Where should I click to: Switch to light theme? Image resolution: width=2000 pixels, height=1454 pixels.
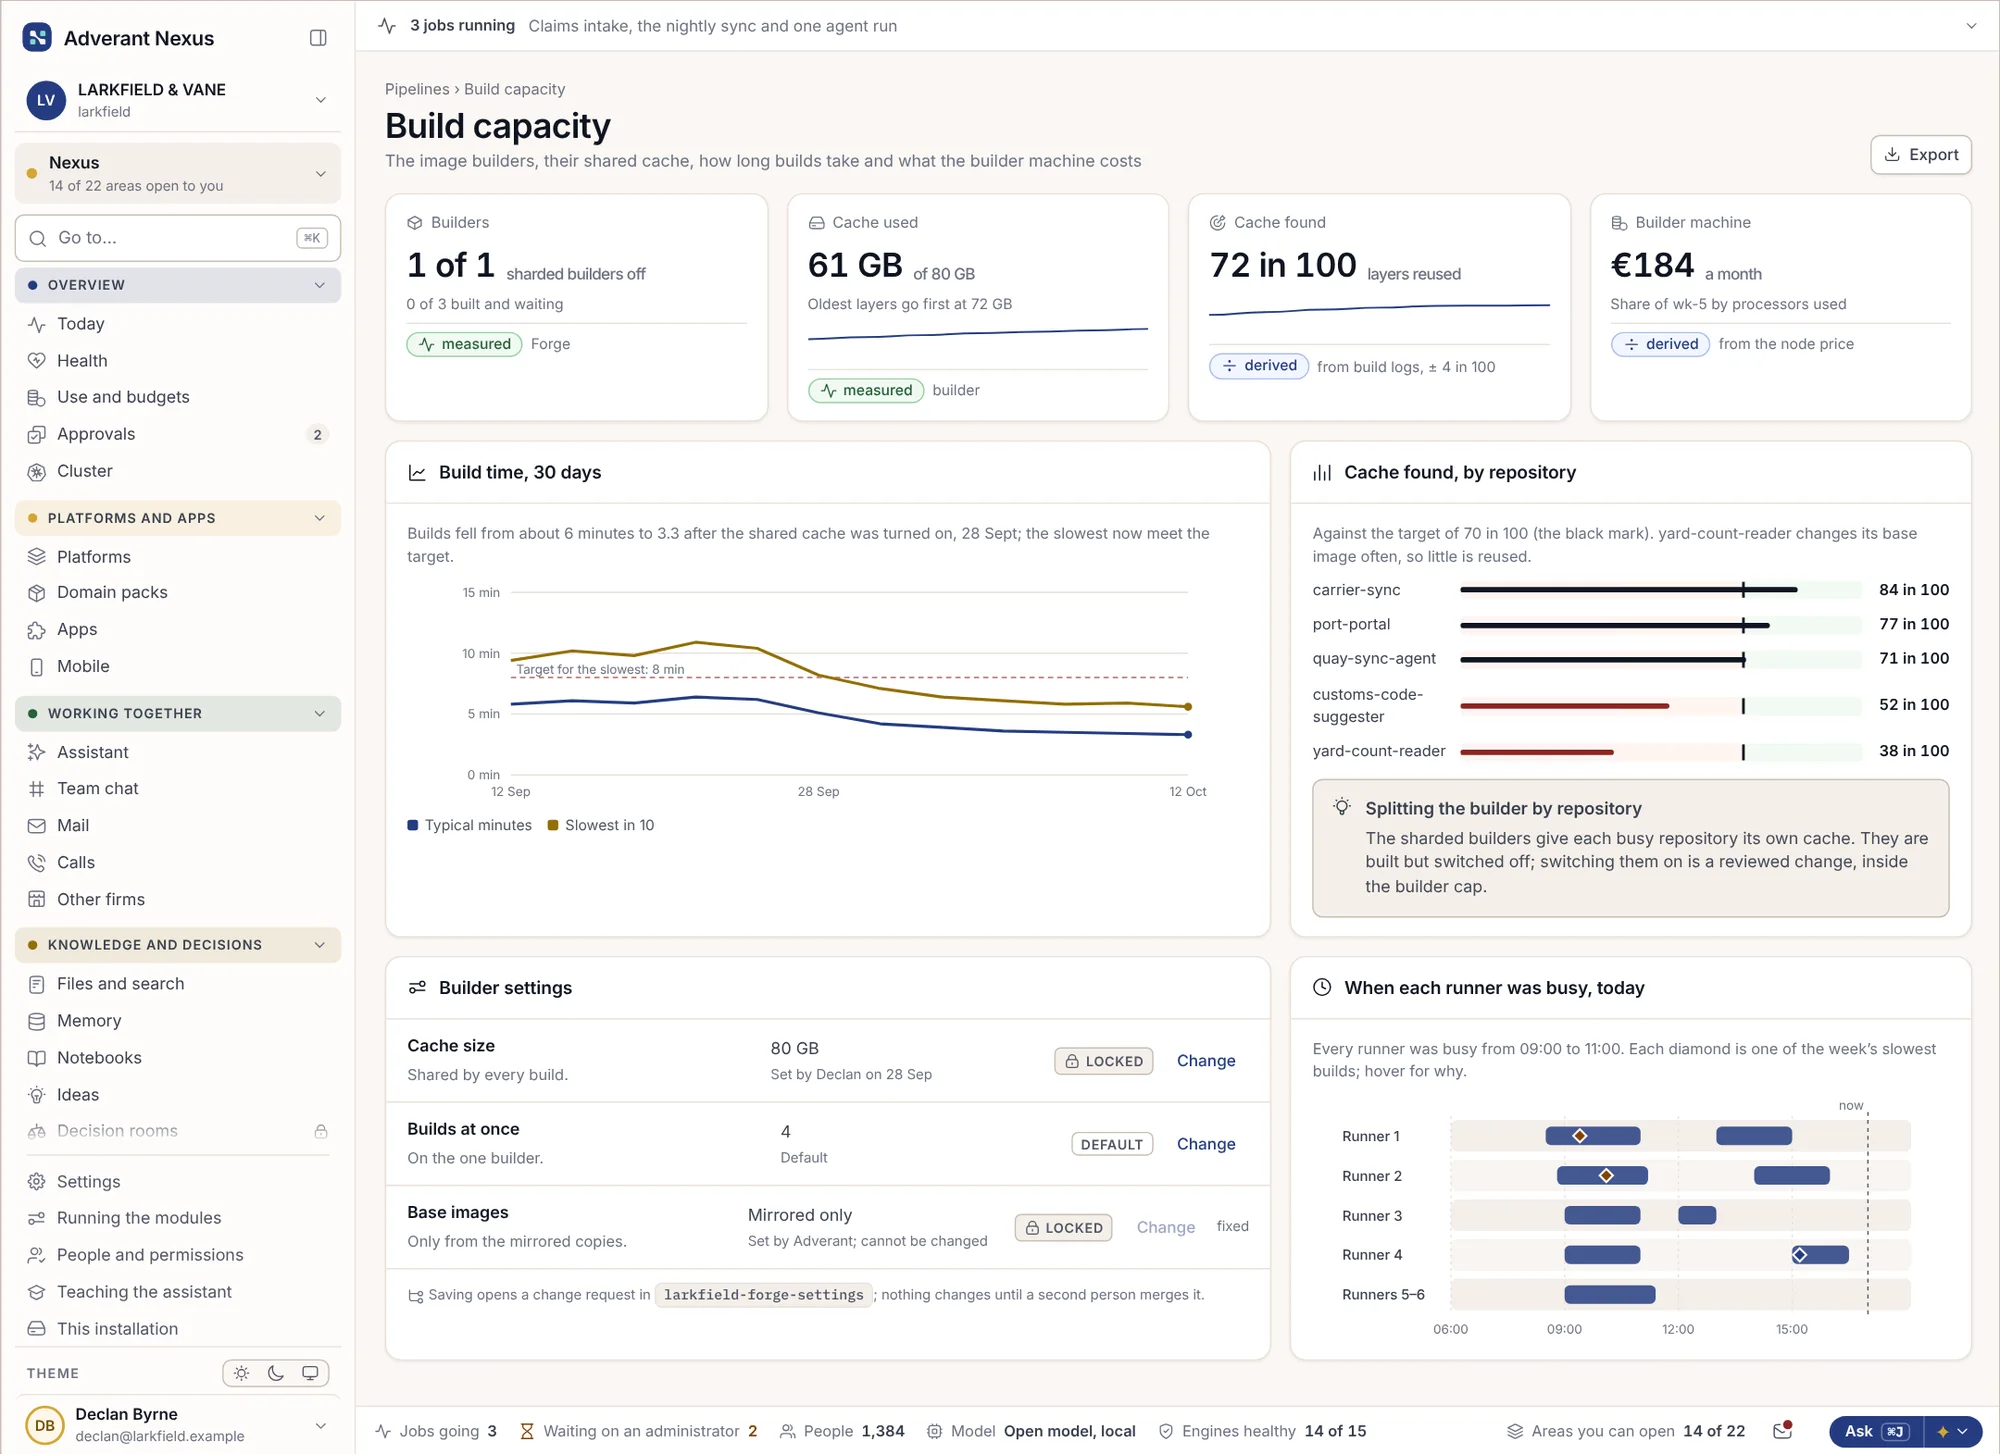point(242,1373)
